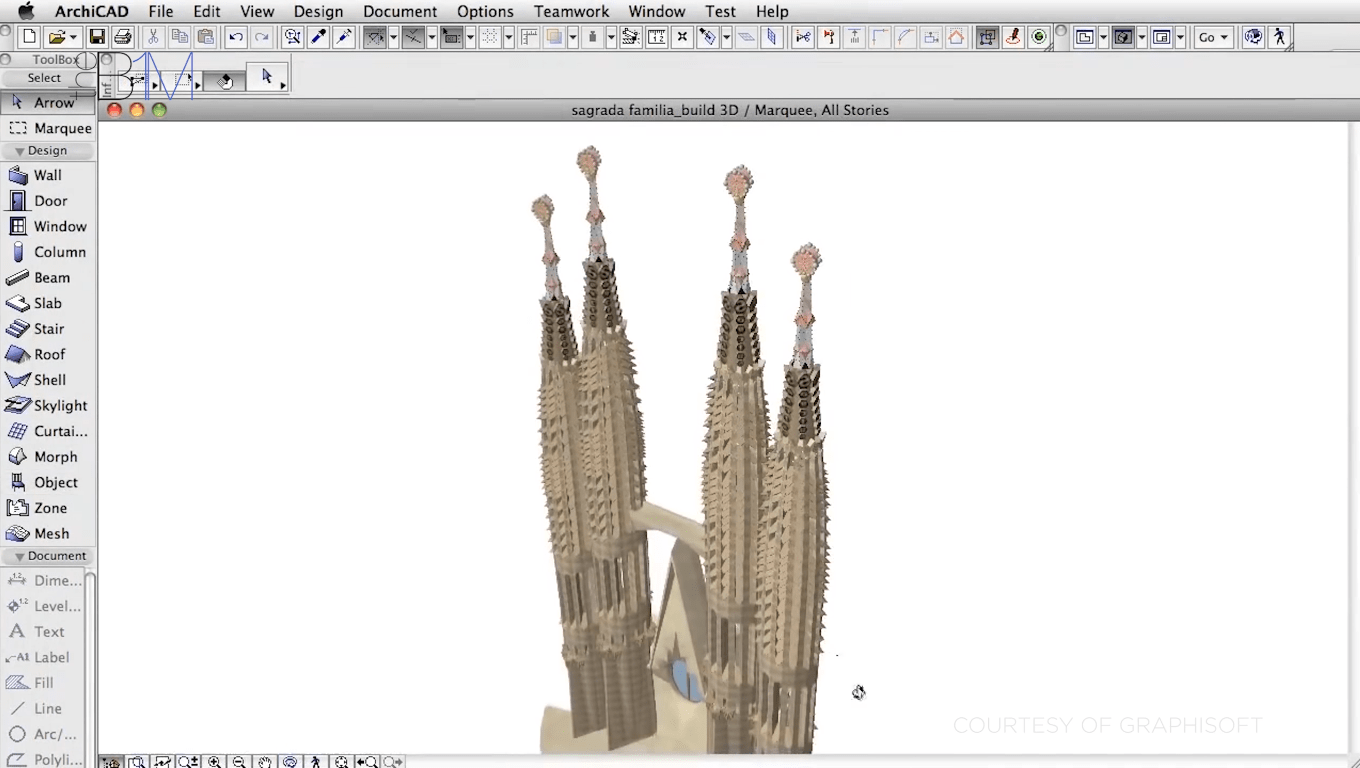Select the Wall tool

pyautogui.click(x=47, y=175)
